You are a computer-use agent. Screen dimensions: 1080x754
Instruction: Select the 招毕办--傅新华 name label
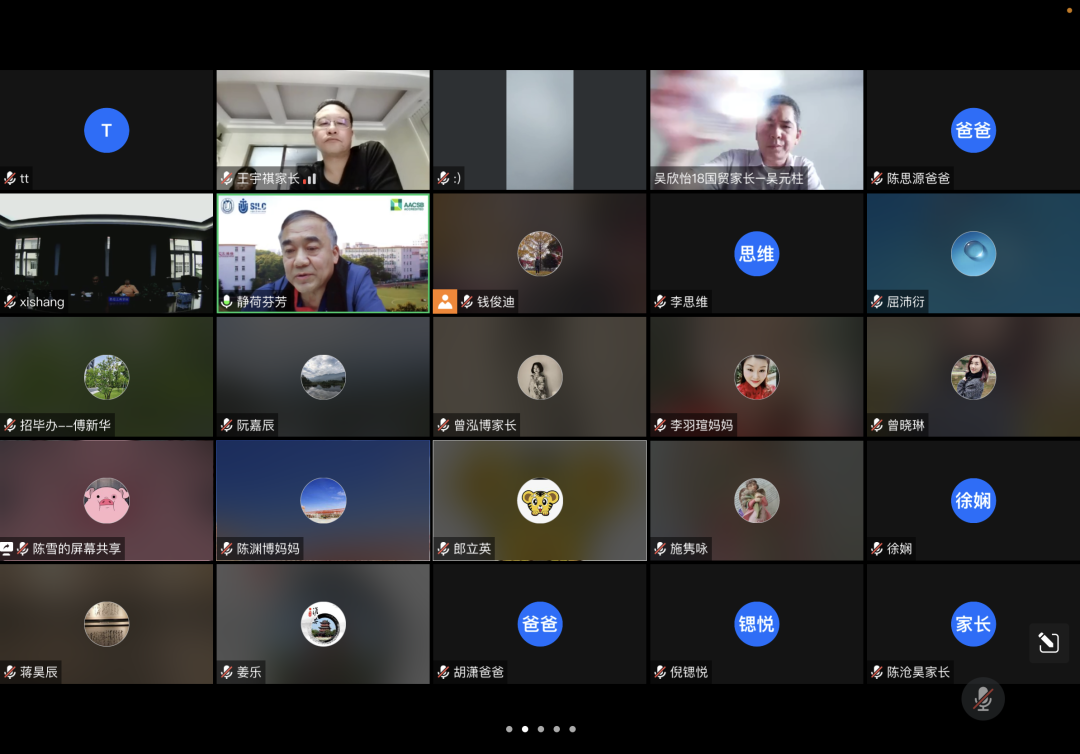[65, 425]
